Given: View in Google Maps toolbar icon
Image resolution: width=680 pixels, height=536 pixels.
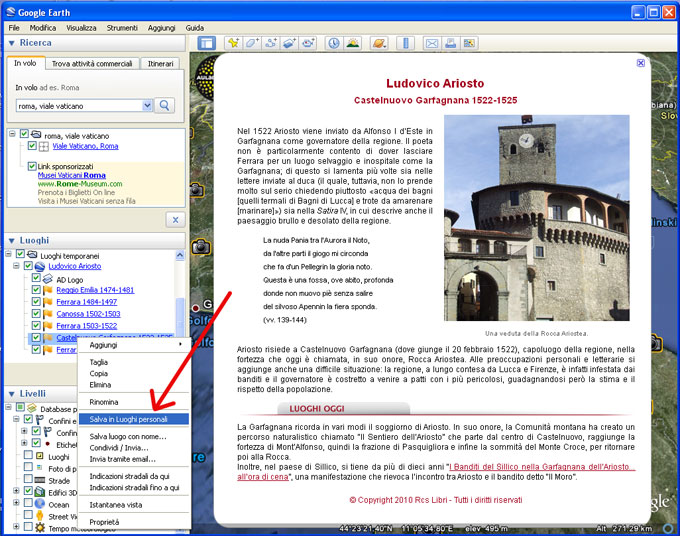Looking at the screenshot, I should tap(469, 43).
